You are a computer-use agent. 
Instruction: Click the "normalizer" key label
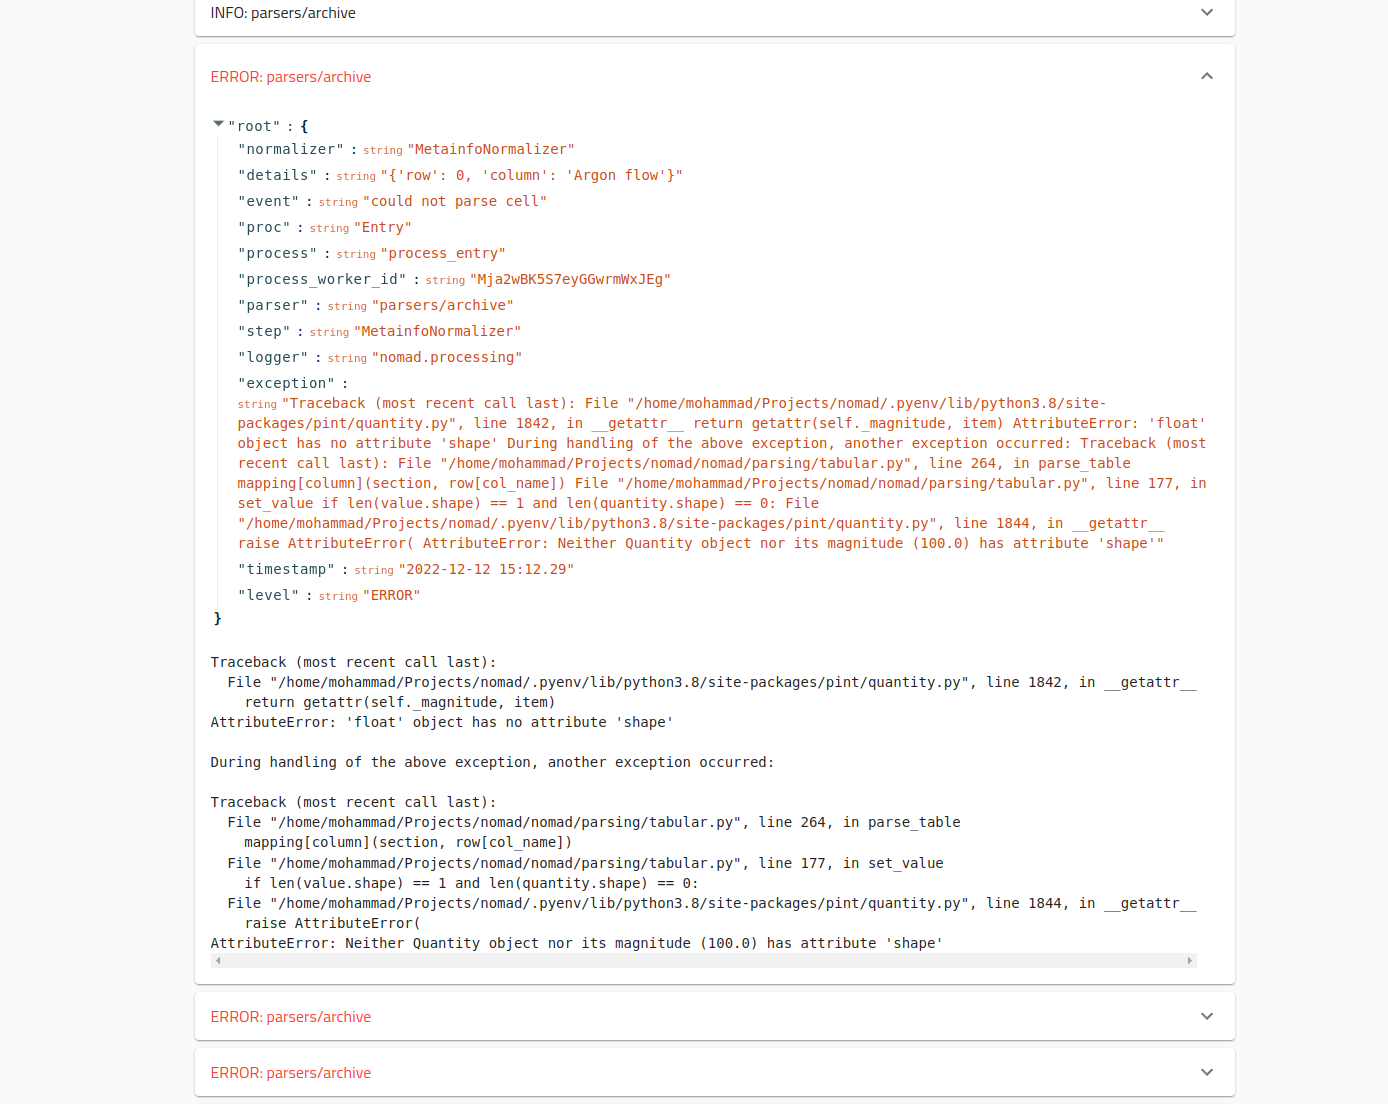pyautogui.click(x=291, y=149)
